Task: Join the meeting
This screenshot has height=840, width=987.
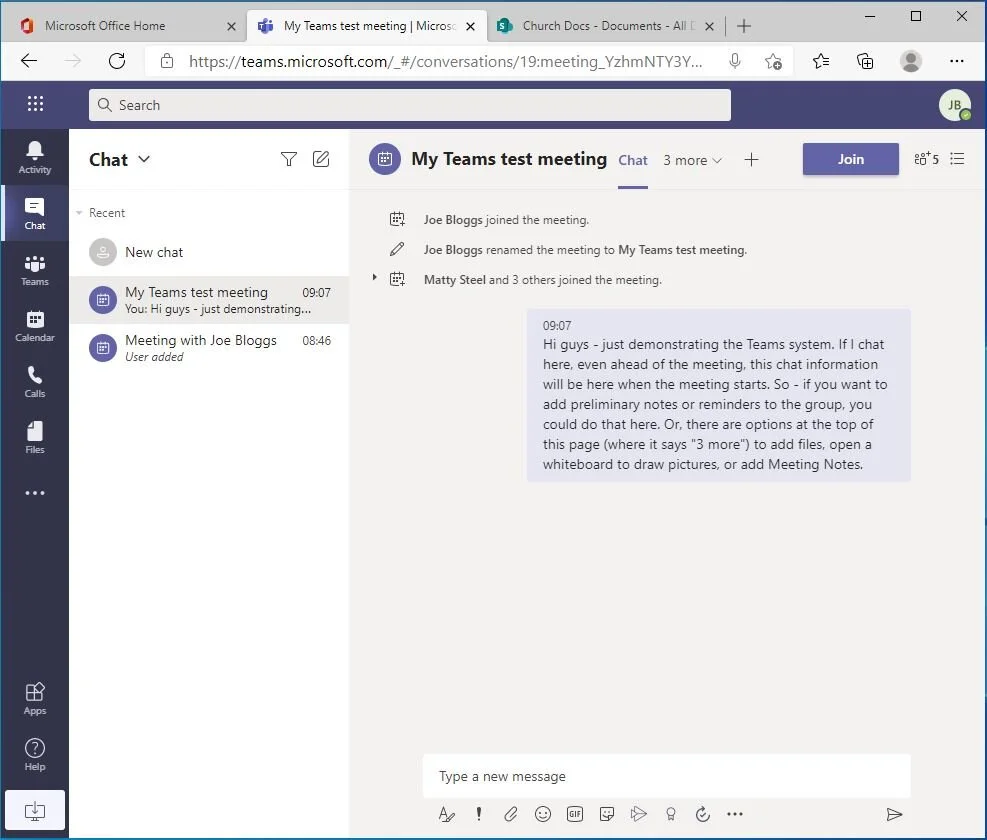Action: 850,159
